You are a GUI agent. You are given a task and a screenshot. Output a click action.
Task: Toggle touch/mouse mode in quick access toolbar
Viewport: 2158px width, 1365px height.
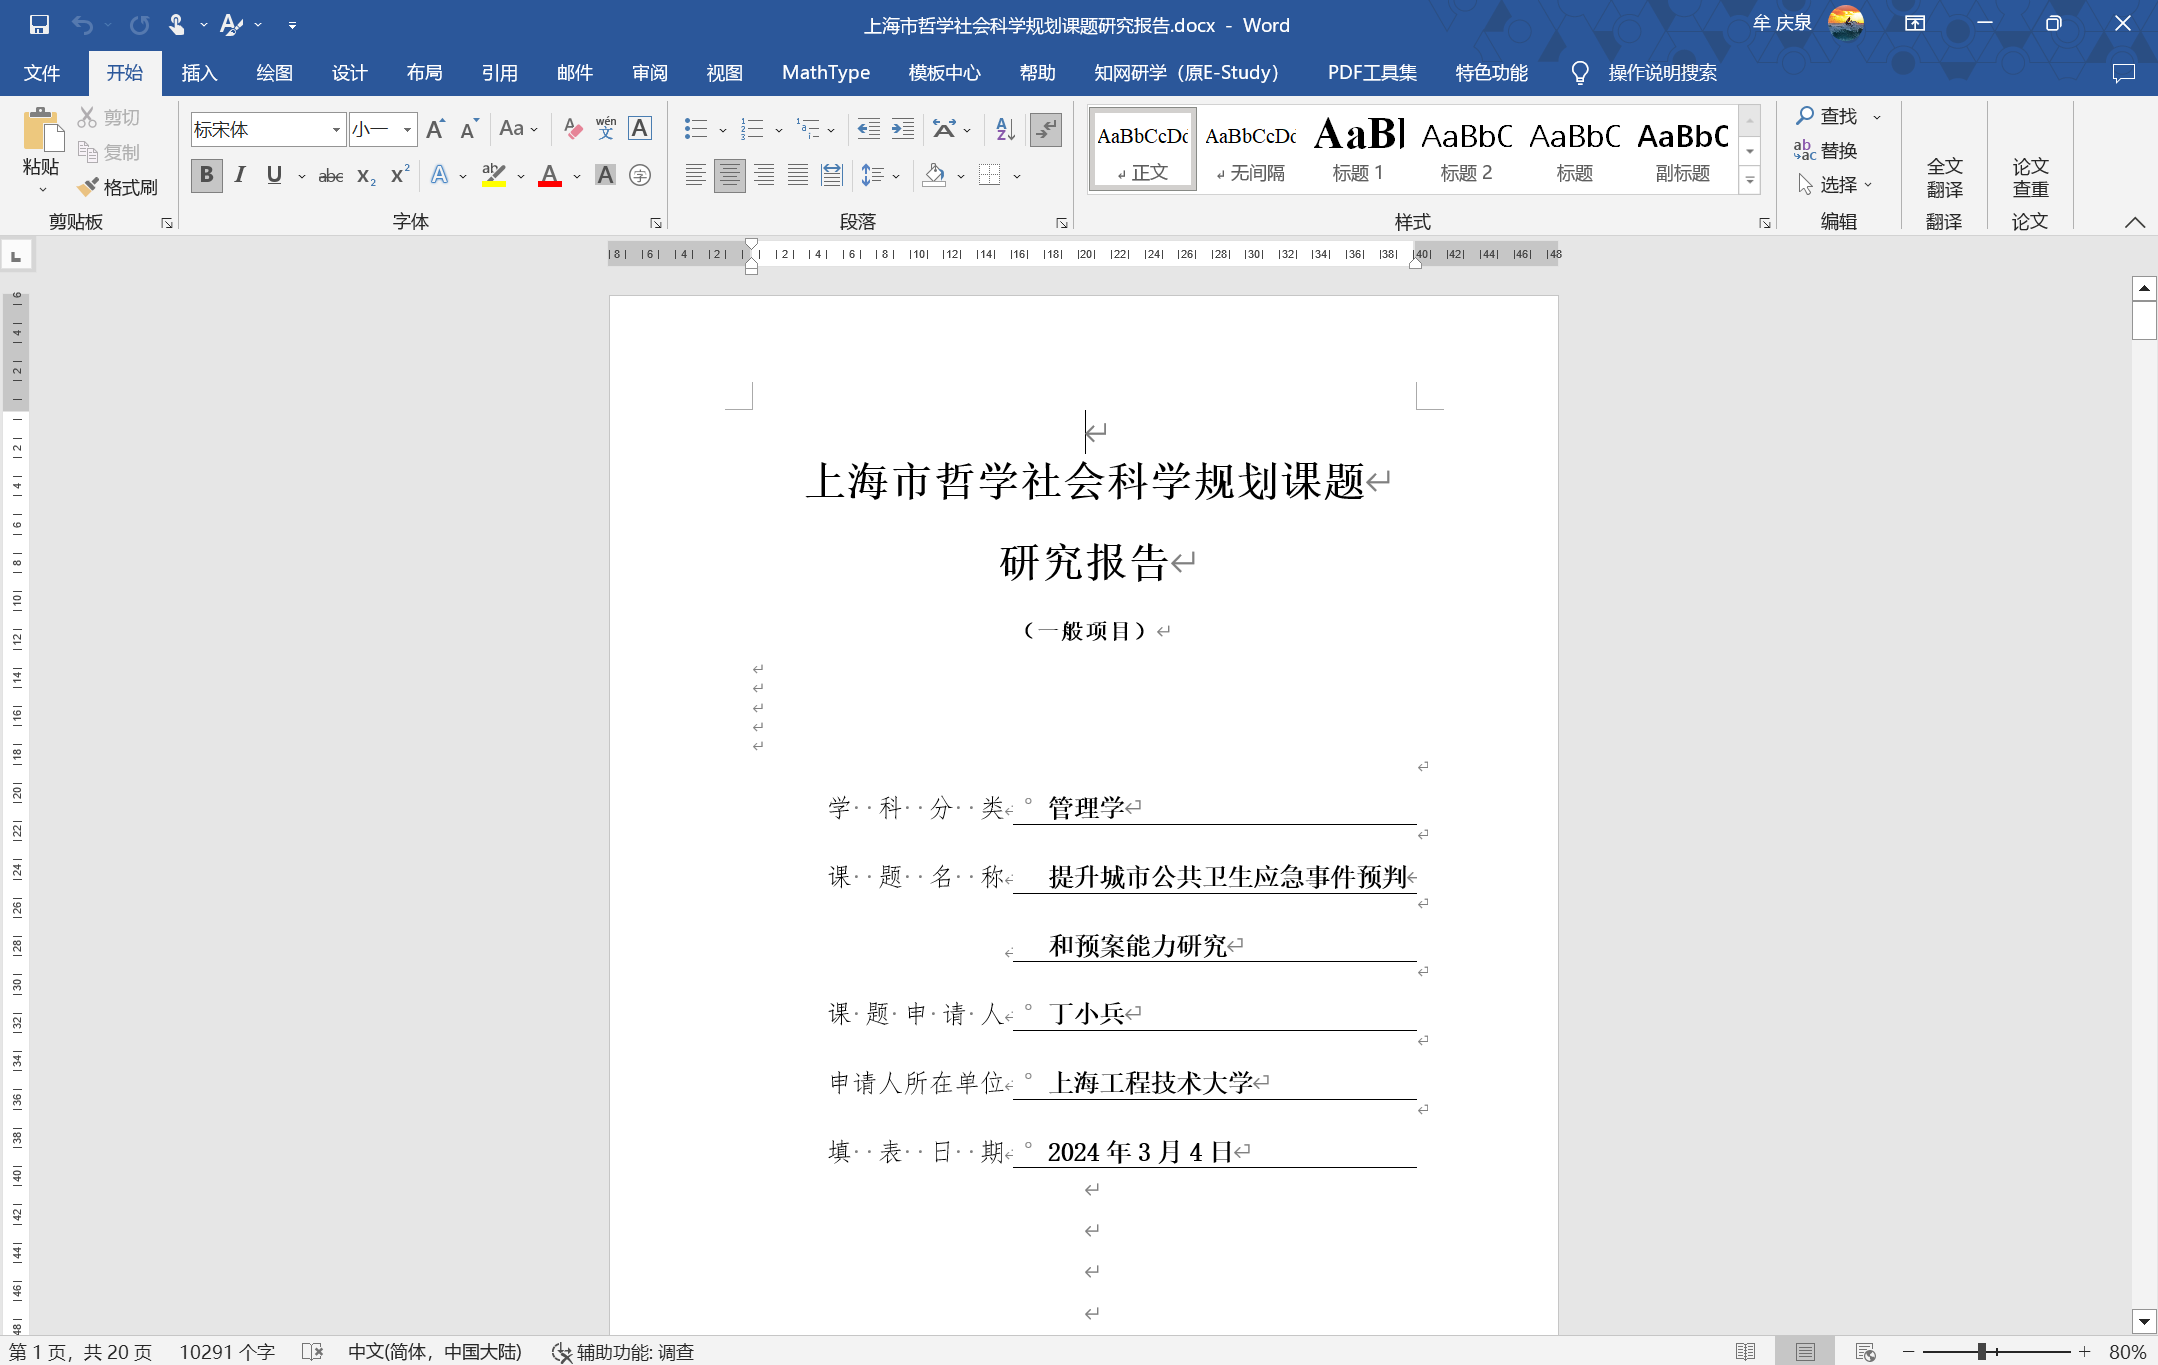[177, 24]
